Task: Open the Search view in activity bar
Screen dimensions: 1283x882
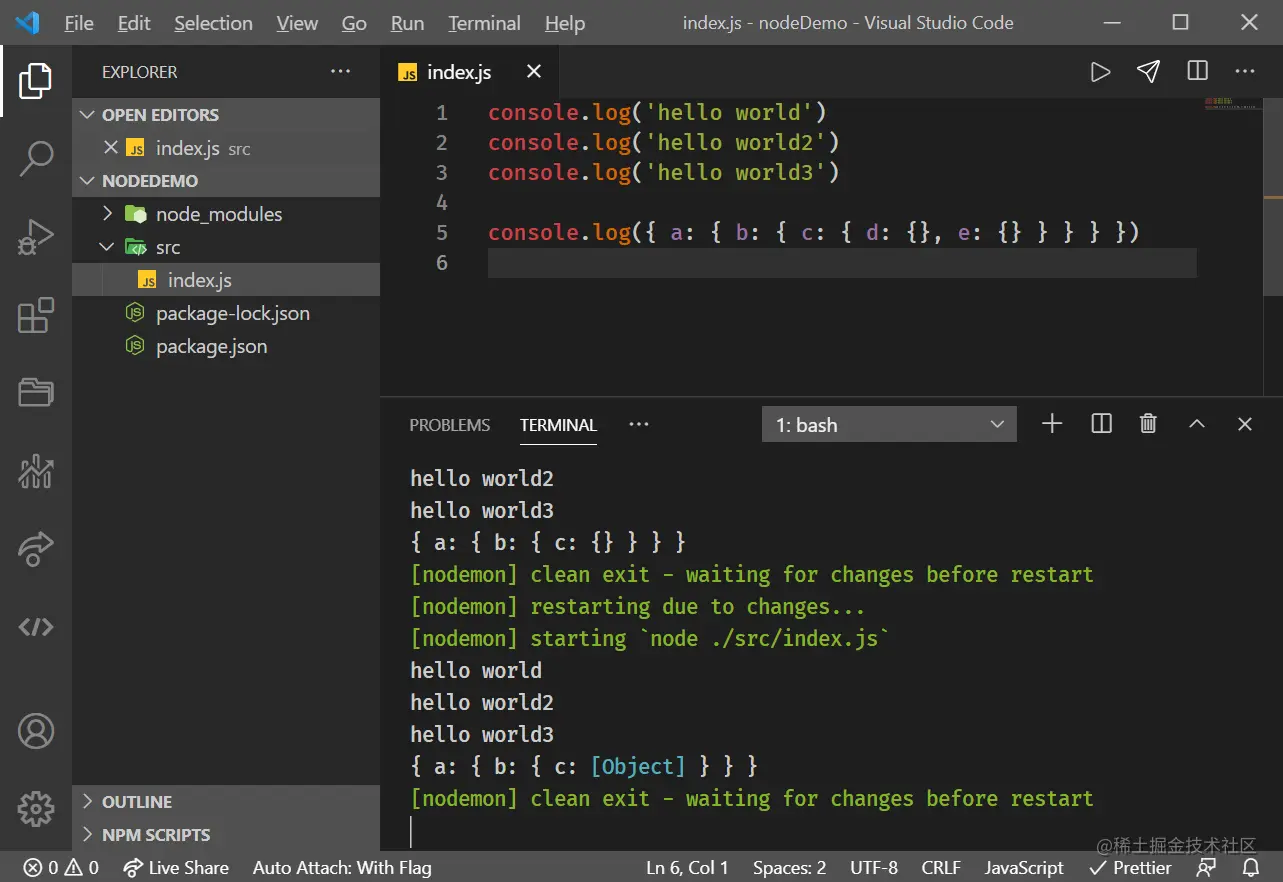Action: pos(35,159)
